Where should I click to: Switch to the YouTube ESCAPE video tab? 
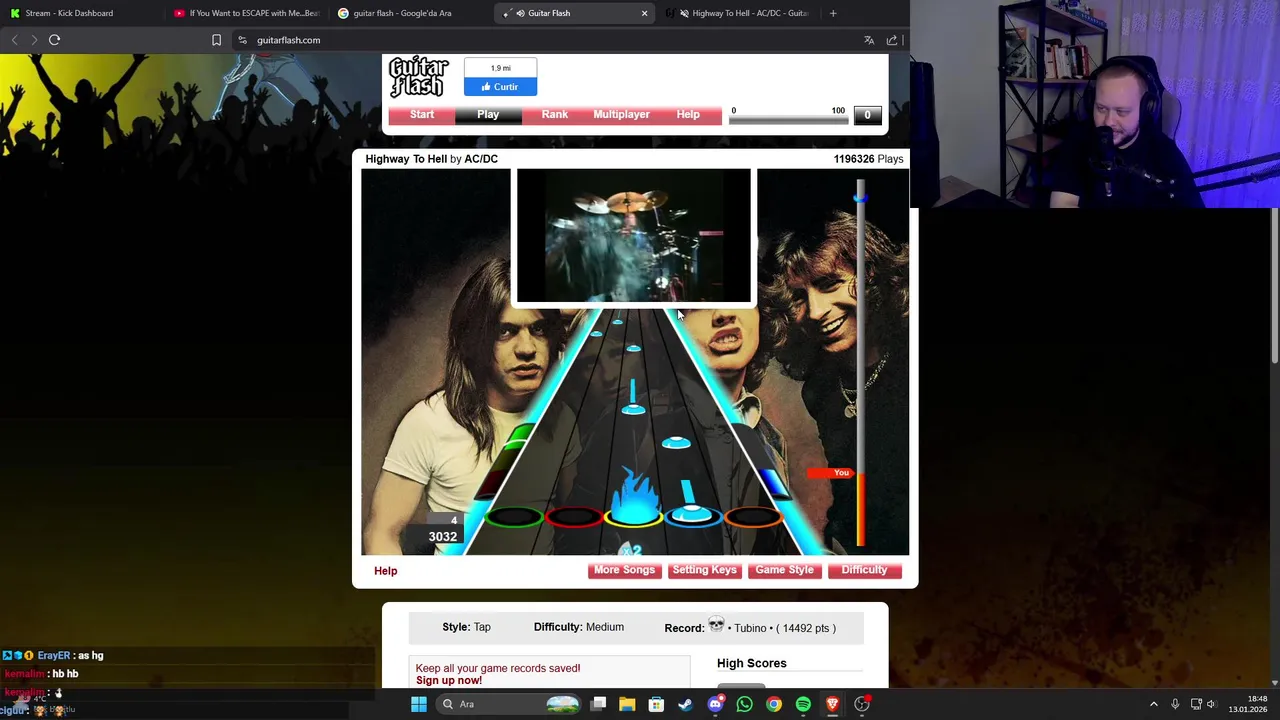[246, 13]
